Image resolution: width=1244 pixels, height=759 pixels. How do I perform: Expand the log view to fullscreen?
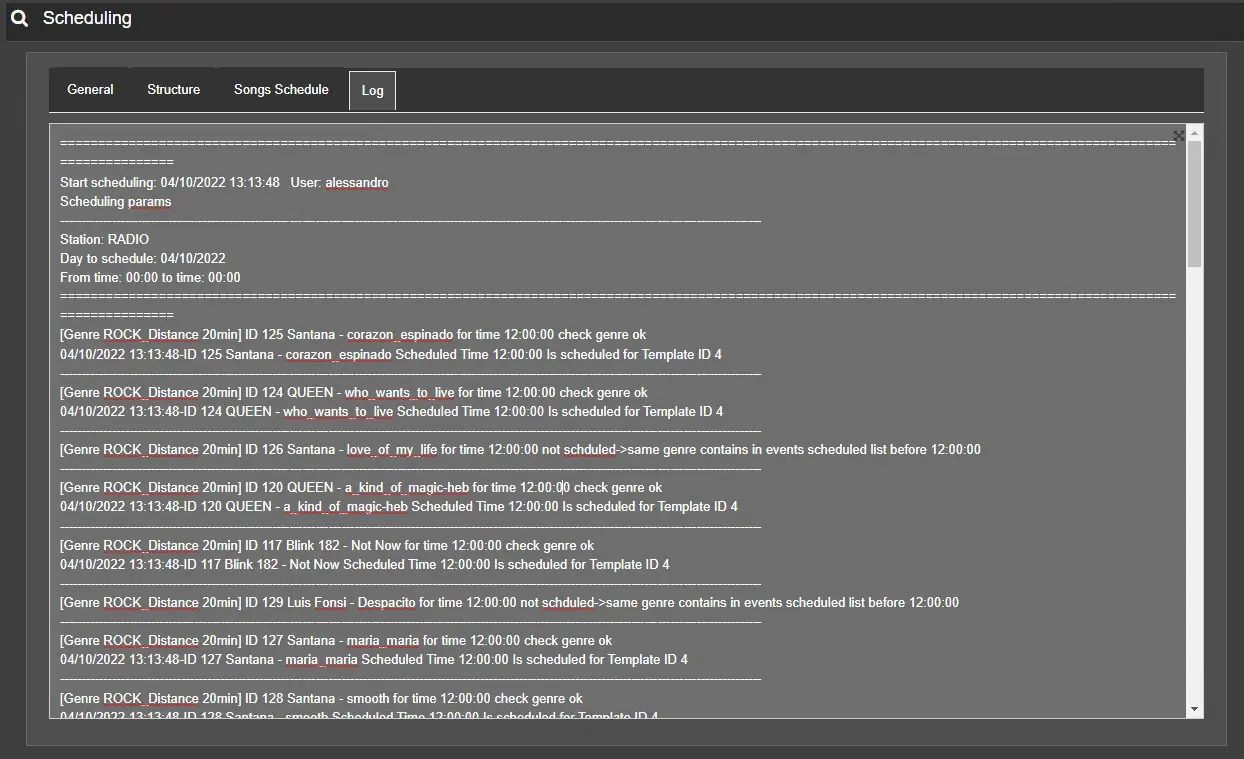[x=1178, y=136]
